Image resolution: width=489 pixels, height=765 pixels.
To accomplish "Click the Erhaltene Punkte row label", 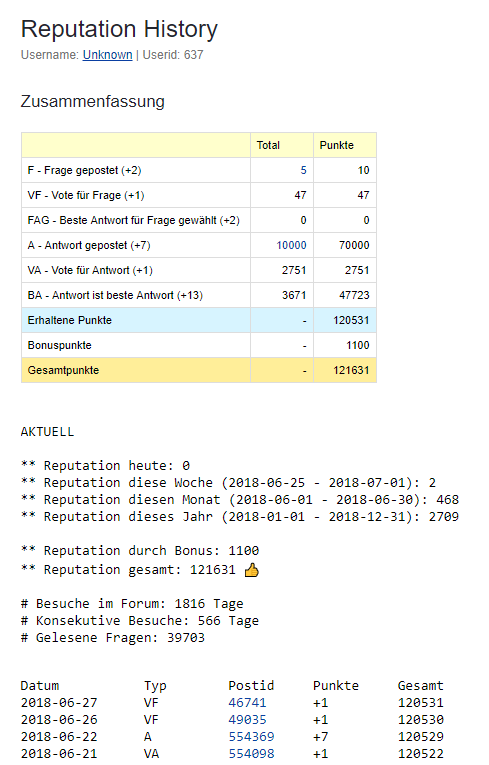I will click(70, 320).
